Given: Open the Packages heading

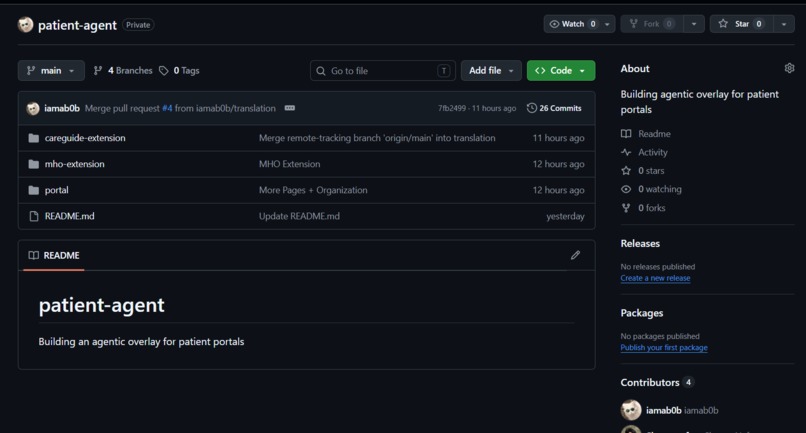Looking at the screenshot, I should tap(642, 313).
